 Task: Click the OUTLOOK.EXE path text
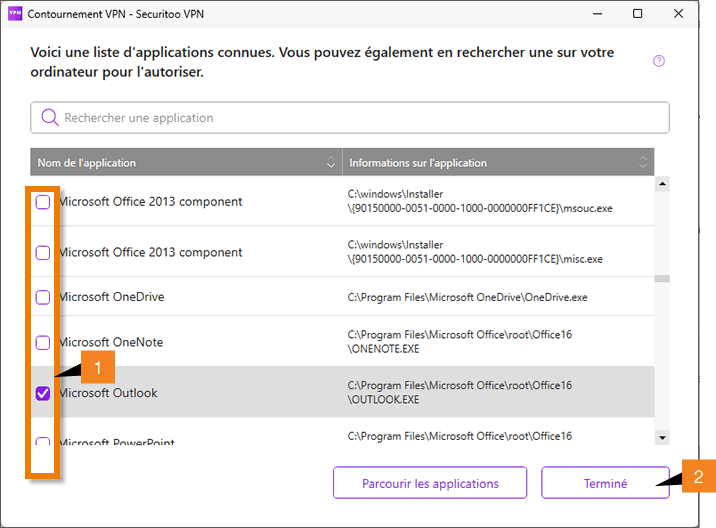pyautogui.click(x=459, y=392)
